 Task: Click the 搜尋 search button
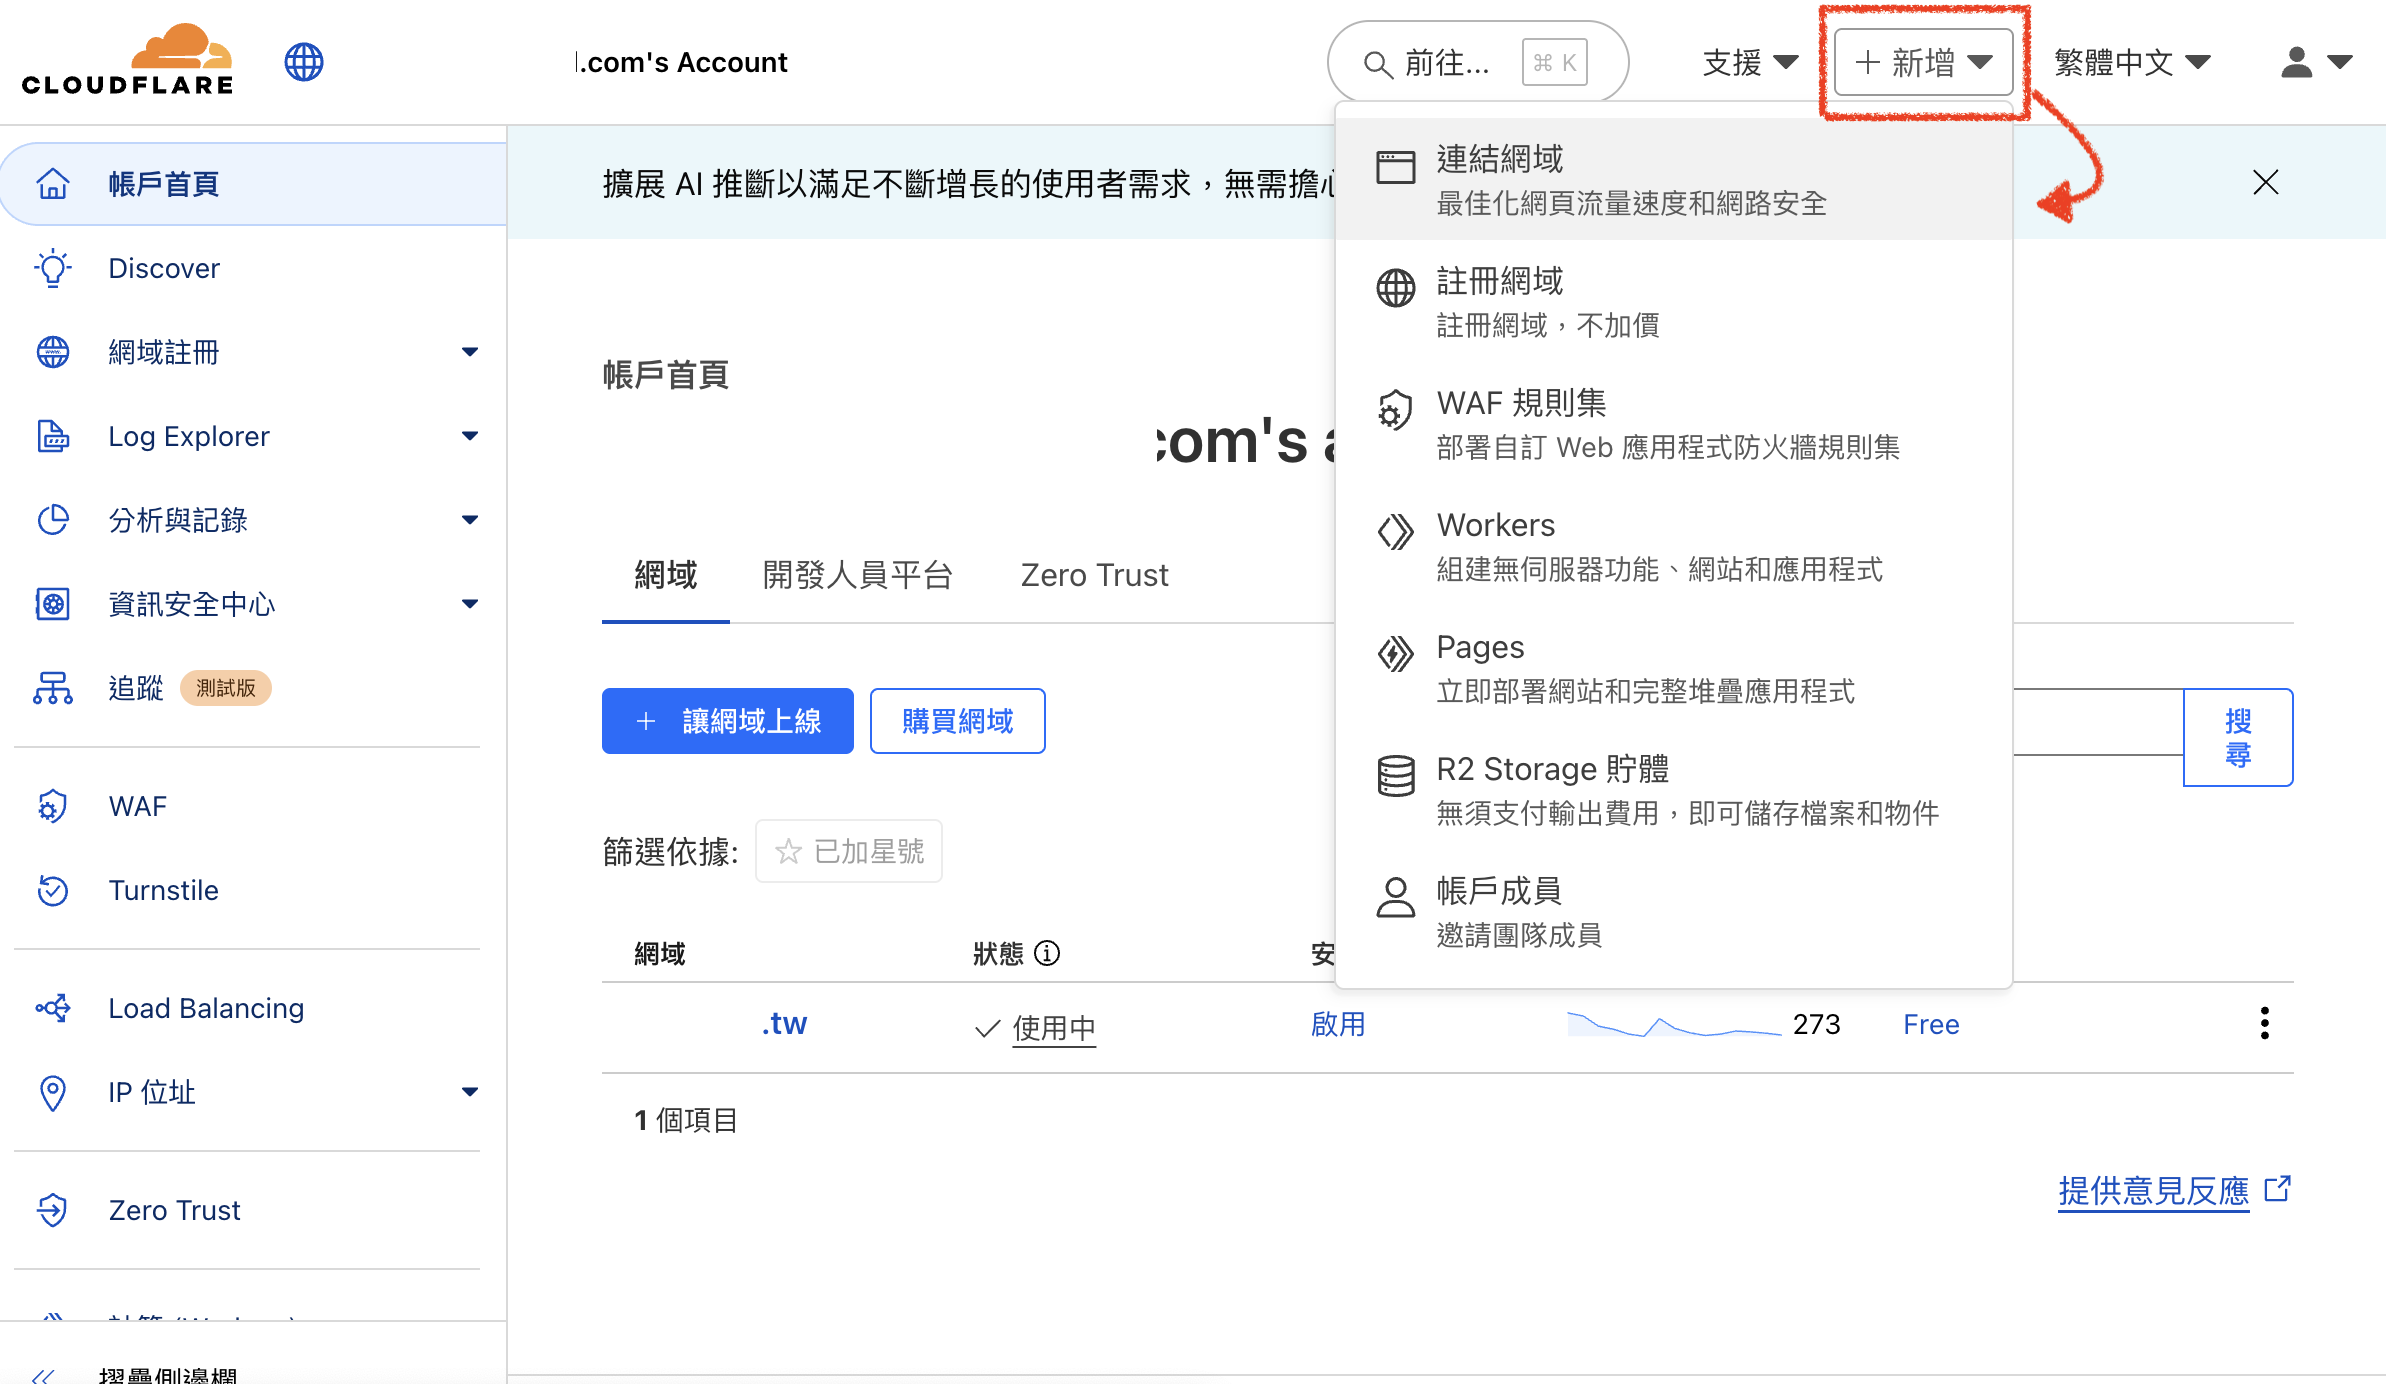point(2238,737)
